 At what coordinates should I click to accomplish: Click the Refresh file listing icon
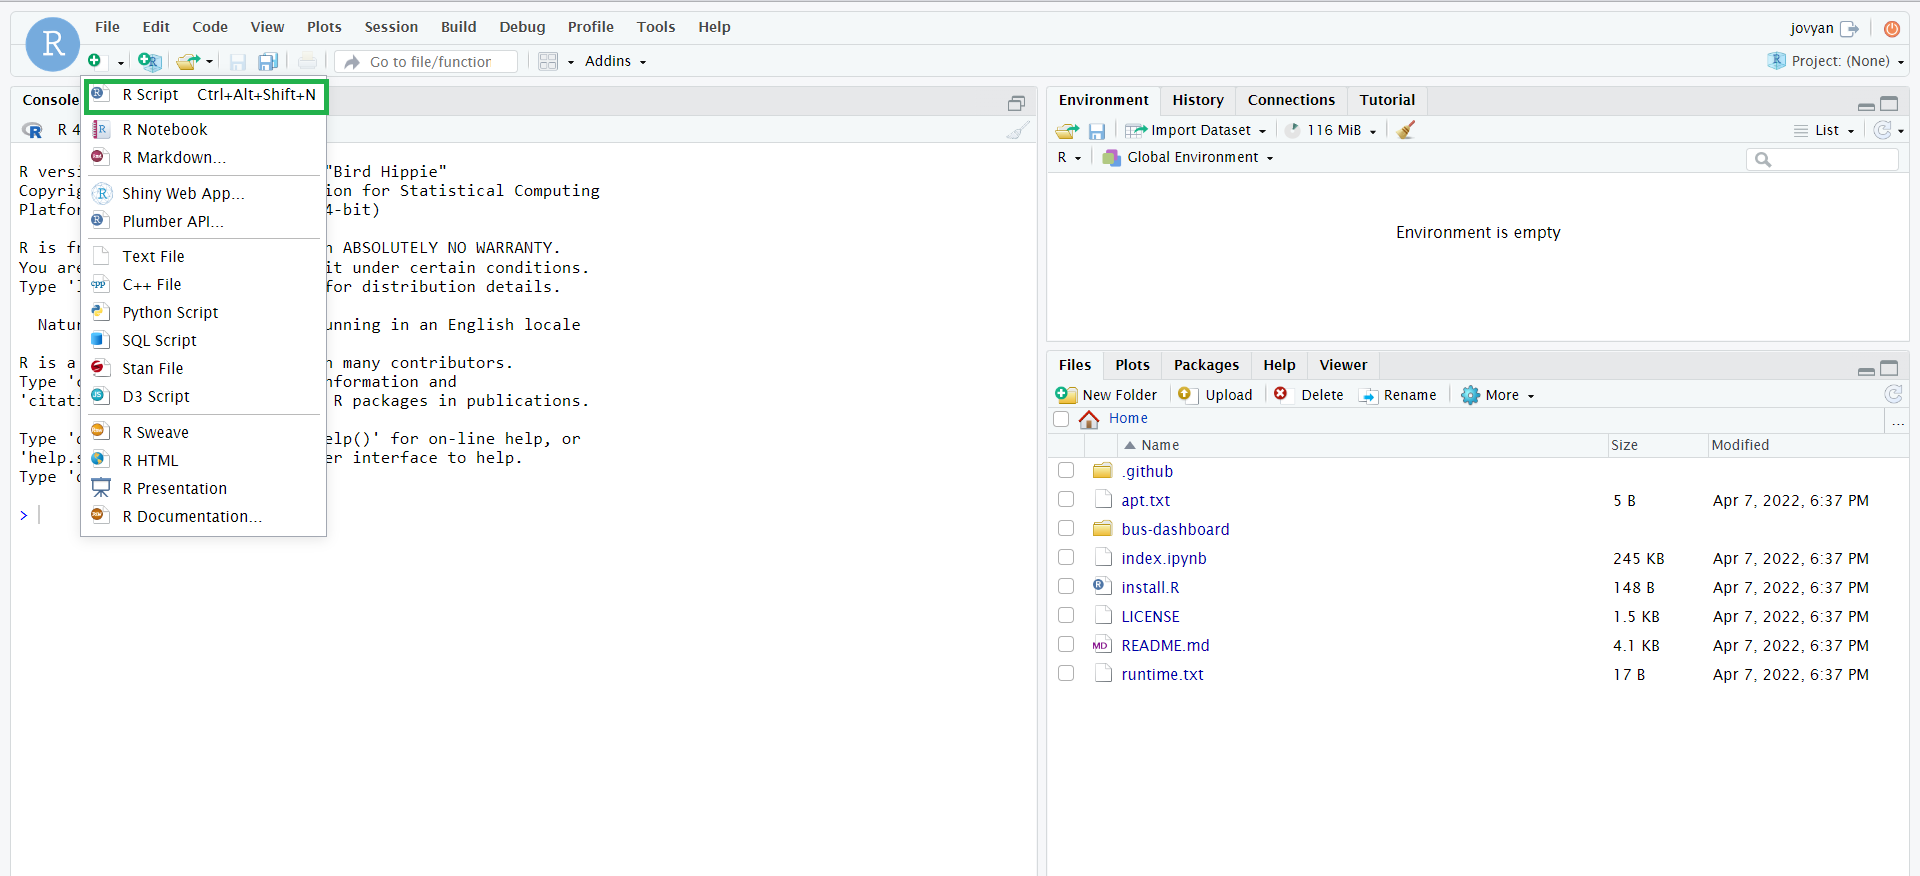(x=1893, y=394)
